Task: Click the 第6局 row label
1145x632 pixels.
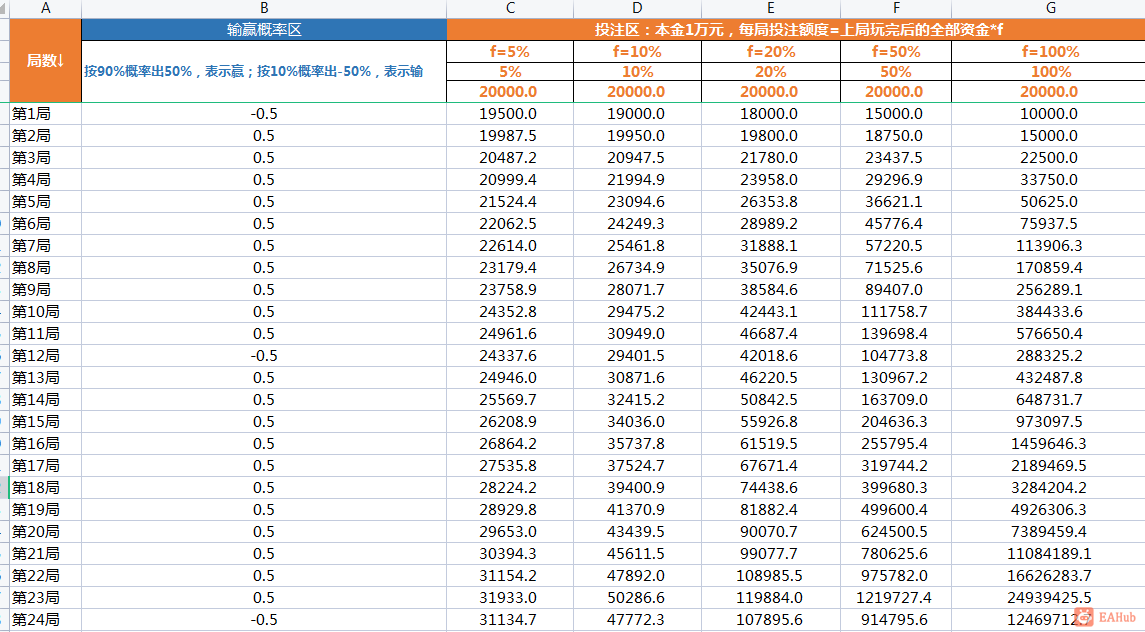Action: point(45,224)
